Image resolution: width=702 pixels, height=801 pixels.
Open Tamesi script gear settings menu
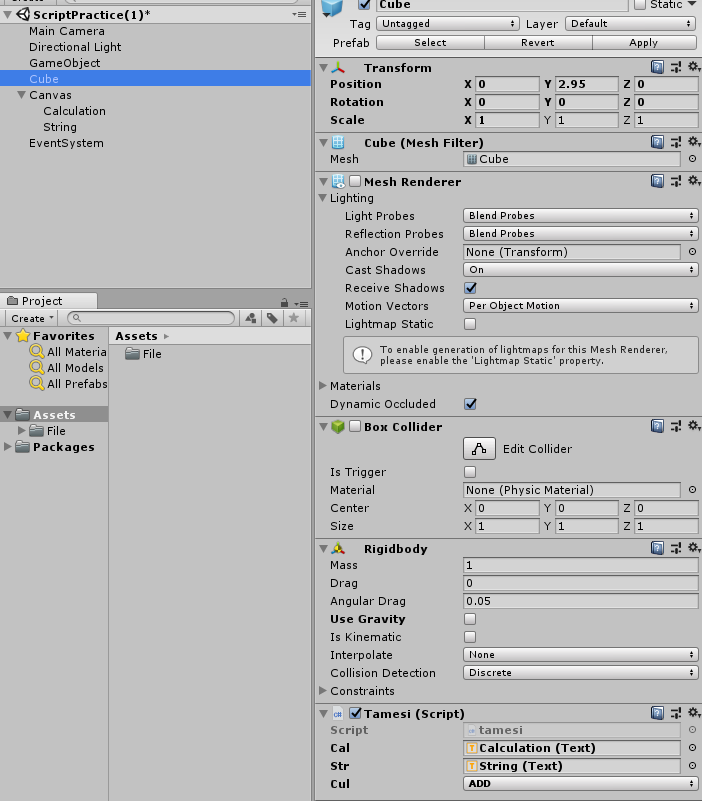tap(694, 713)
